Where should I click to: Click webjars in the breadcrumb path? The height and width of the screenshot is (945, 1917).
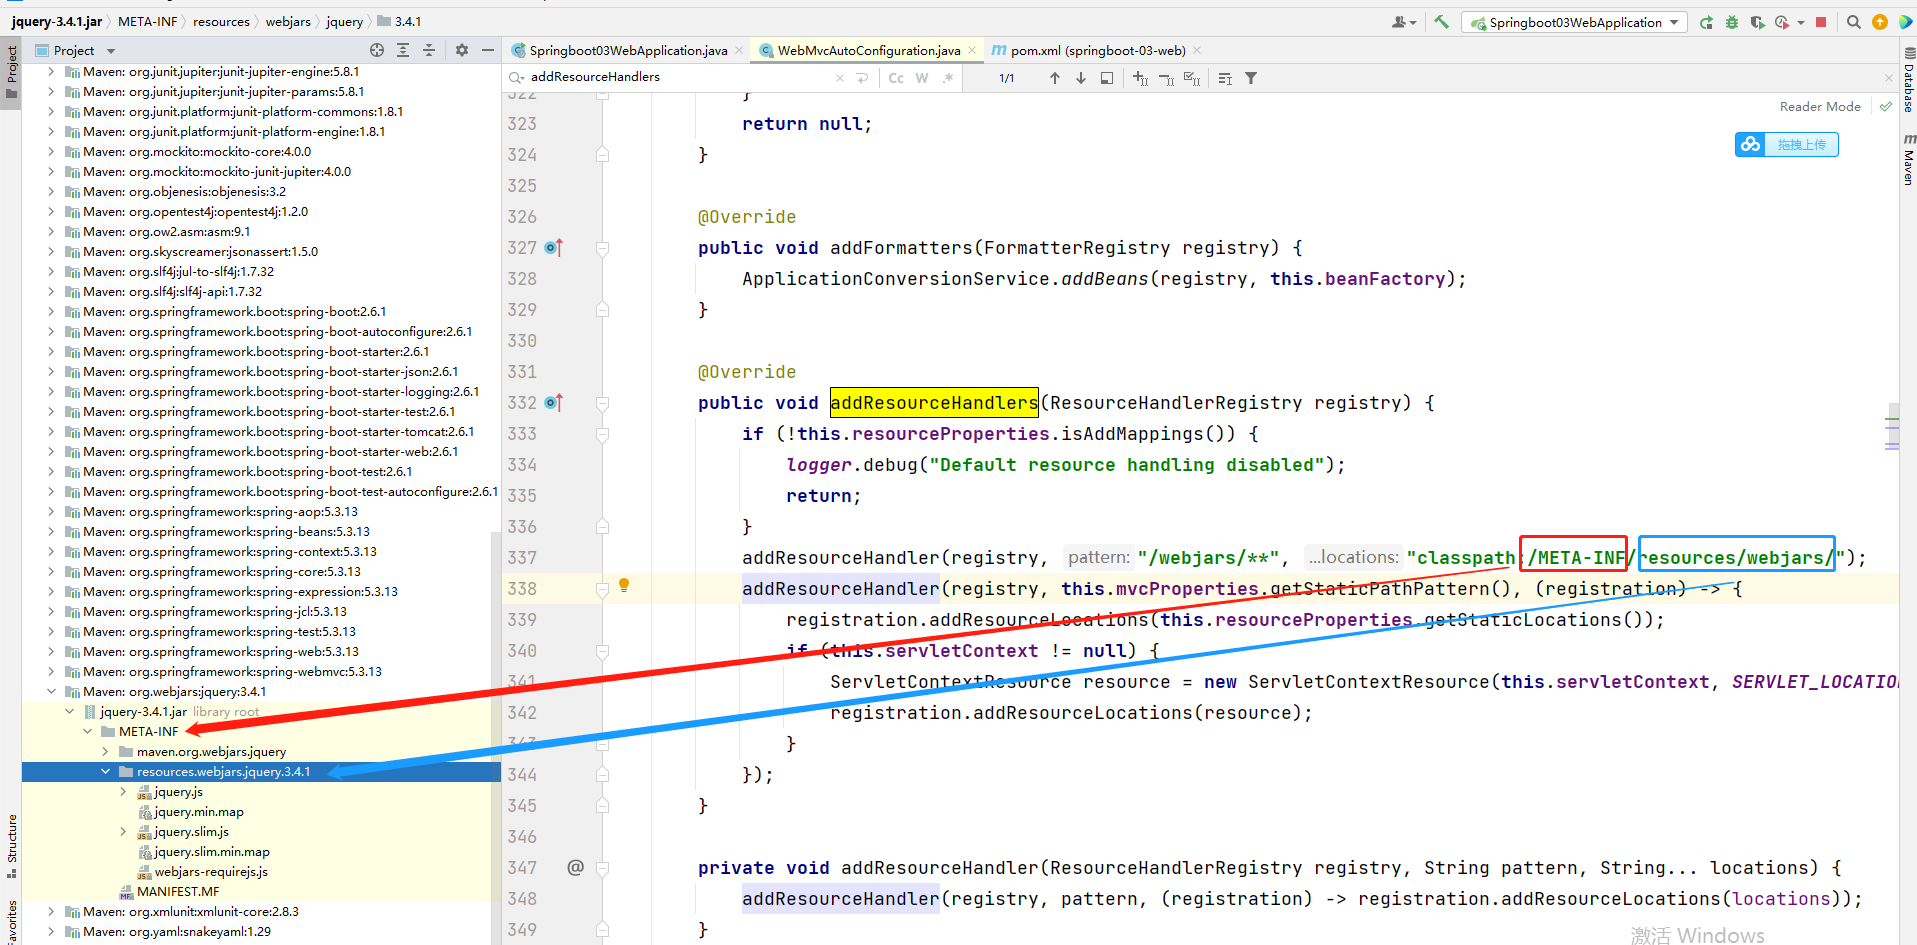coord(288,21)
